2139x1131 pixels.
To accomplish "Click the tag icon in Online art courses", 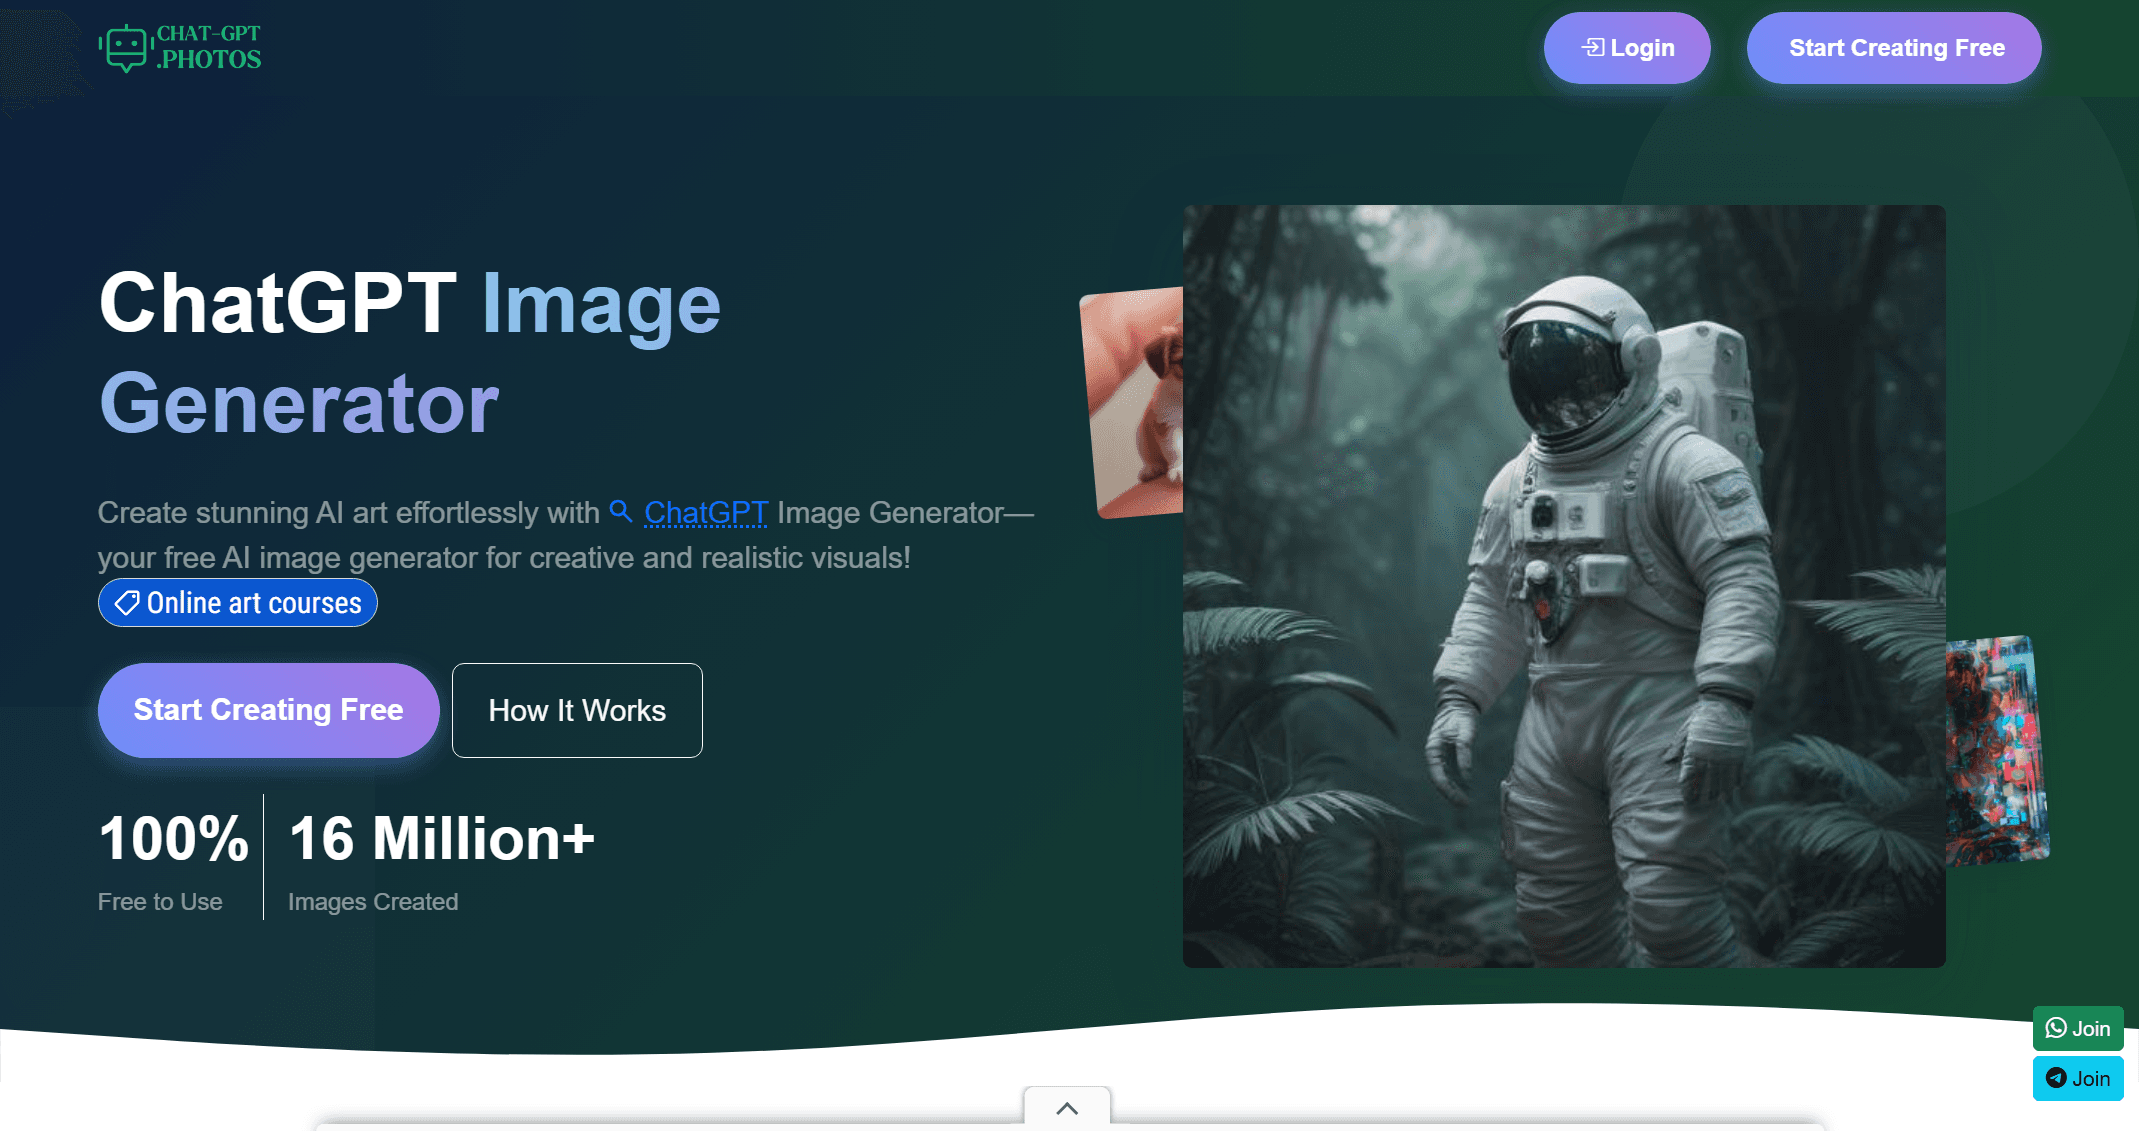I will 127,603.
